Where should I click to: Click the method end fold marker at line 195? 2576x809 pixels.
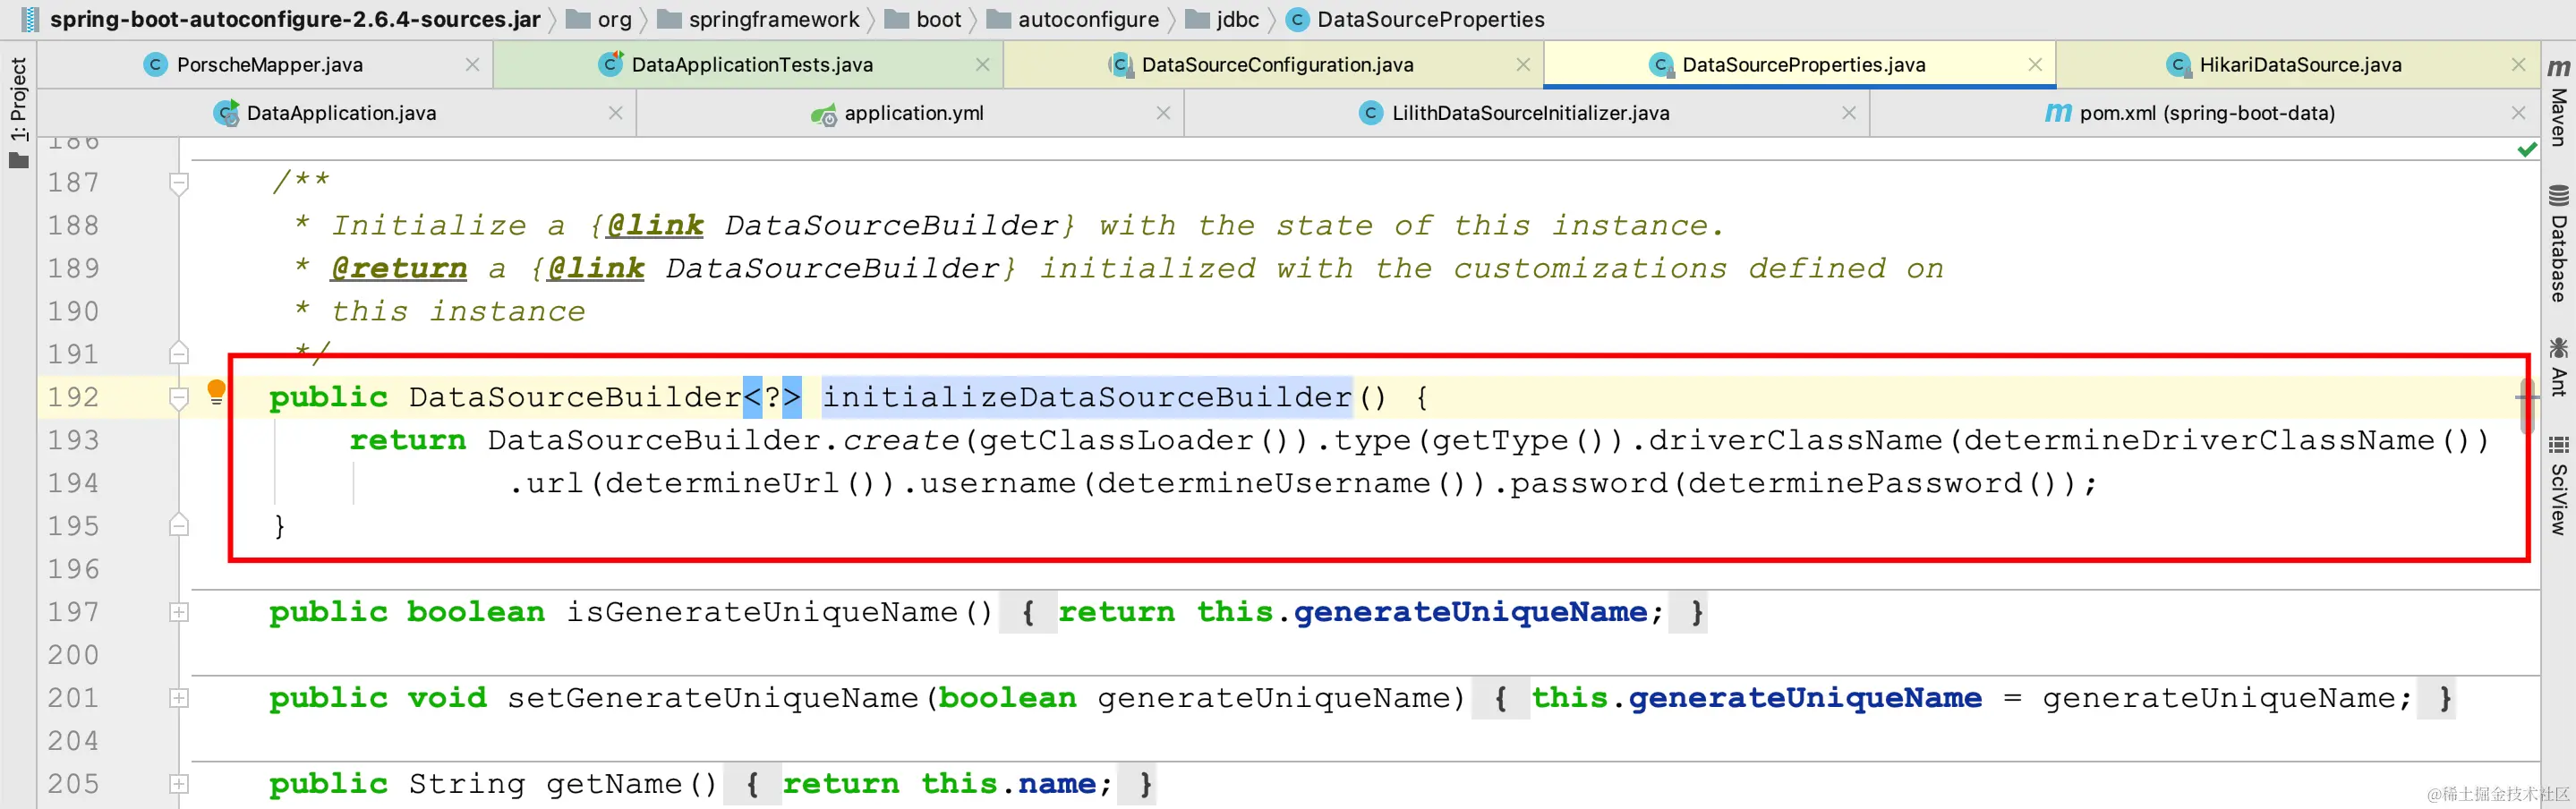pos(179,525)
